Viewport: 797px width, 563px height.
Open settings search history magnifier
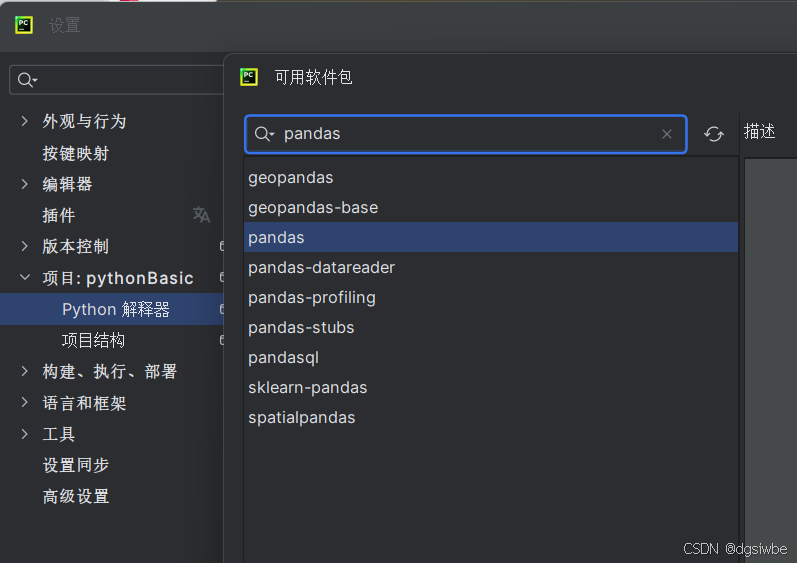coord(27,80)
